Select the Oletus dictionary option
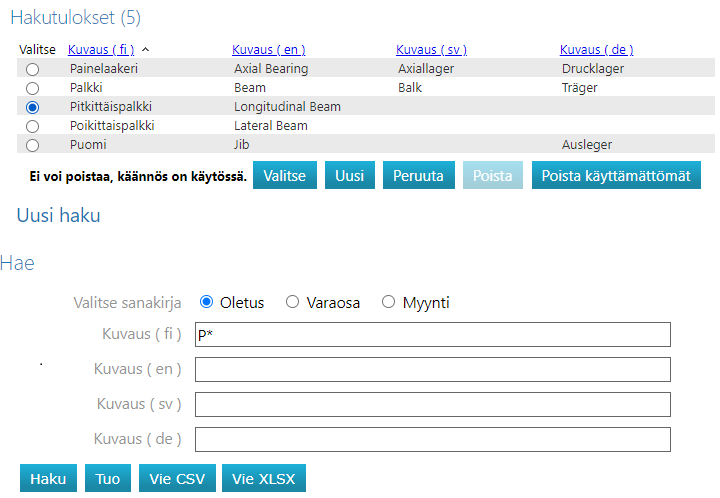The height and width of the screenshot is (498, 720). coord(207,302)
